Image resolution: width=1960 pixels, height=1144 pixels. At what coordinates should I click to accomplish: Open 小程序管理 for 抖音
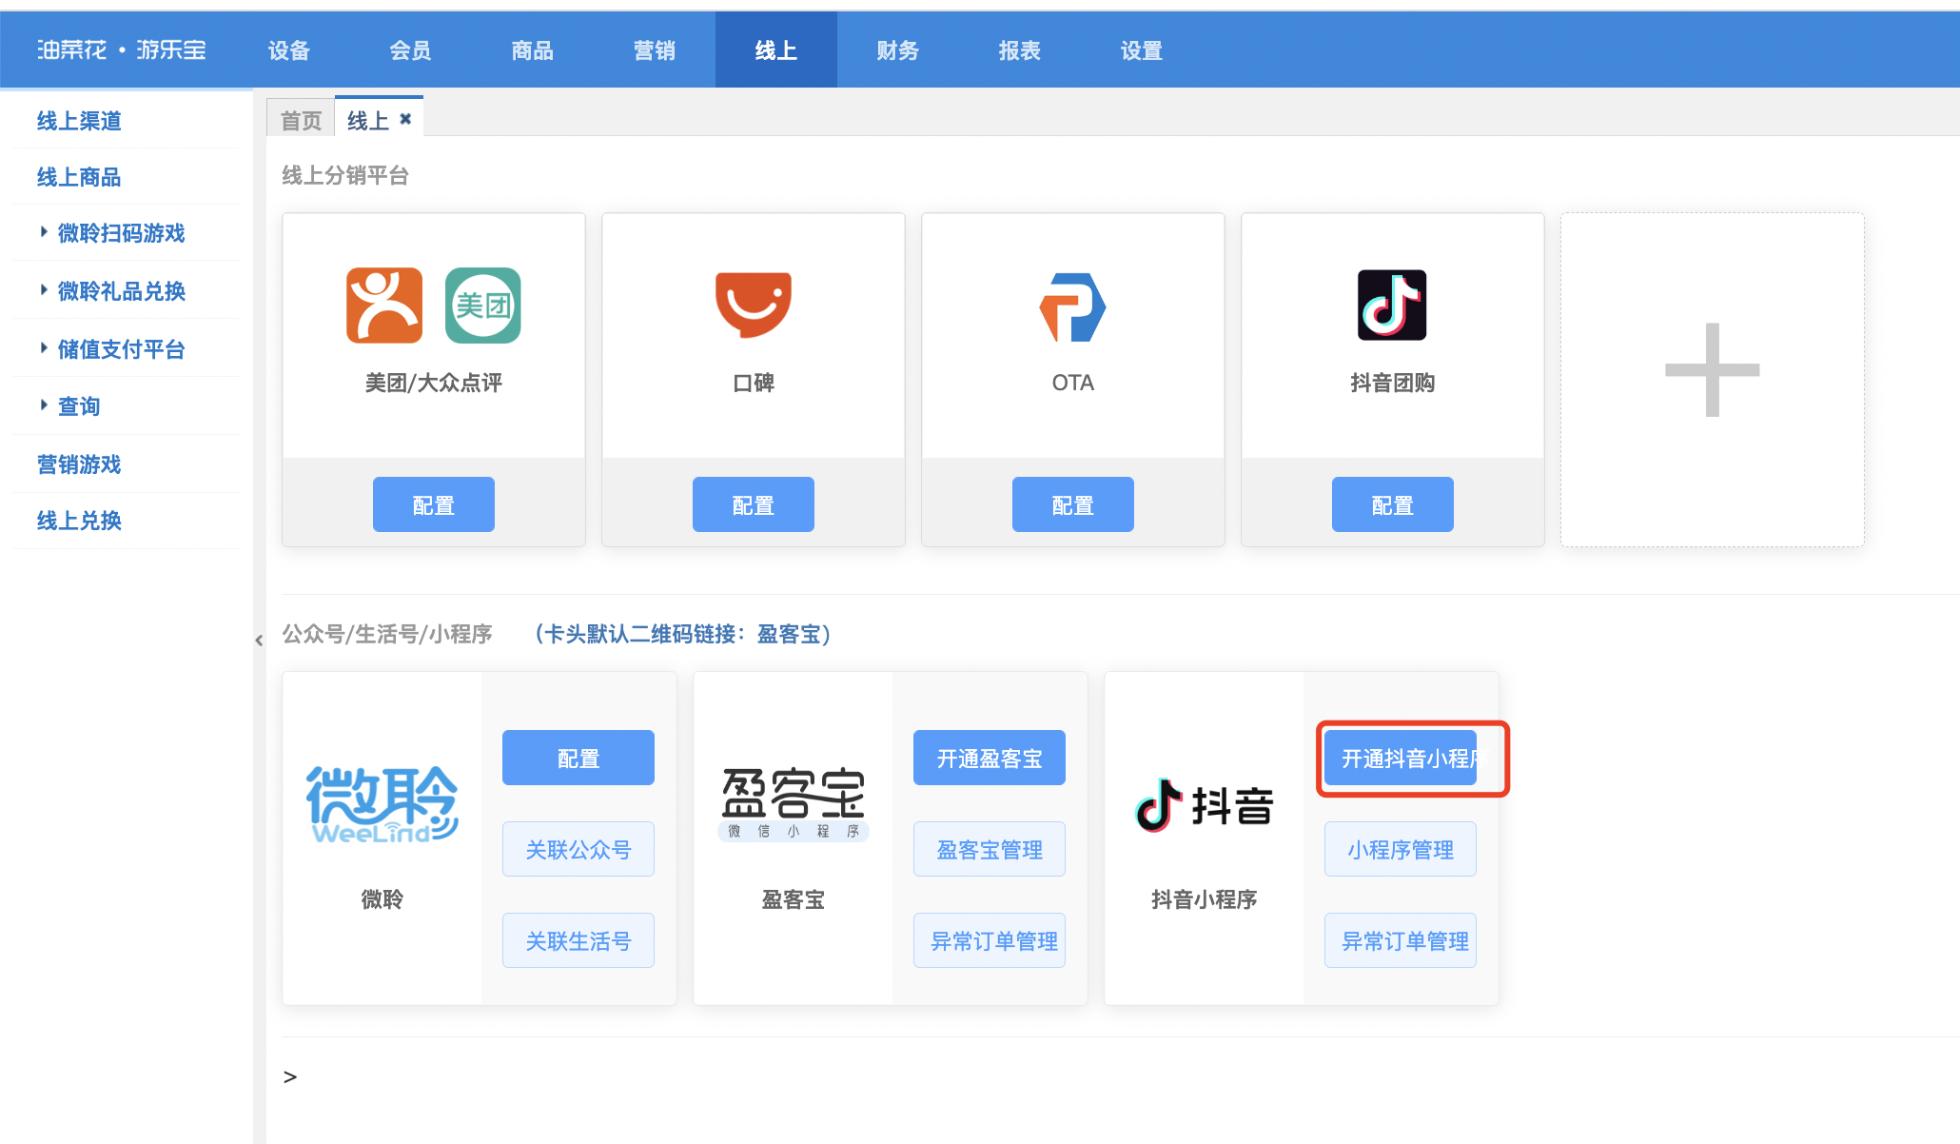pyautogui.click(x=1400, y=849)
